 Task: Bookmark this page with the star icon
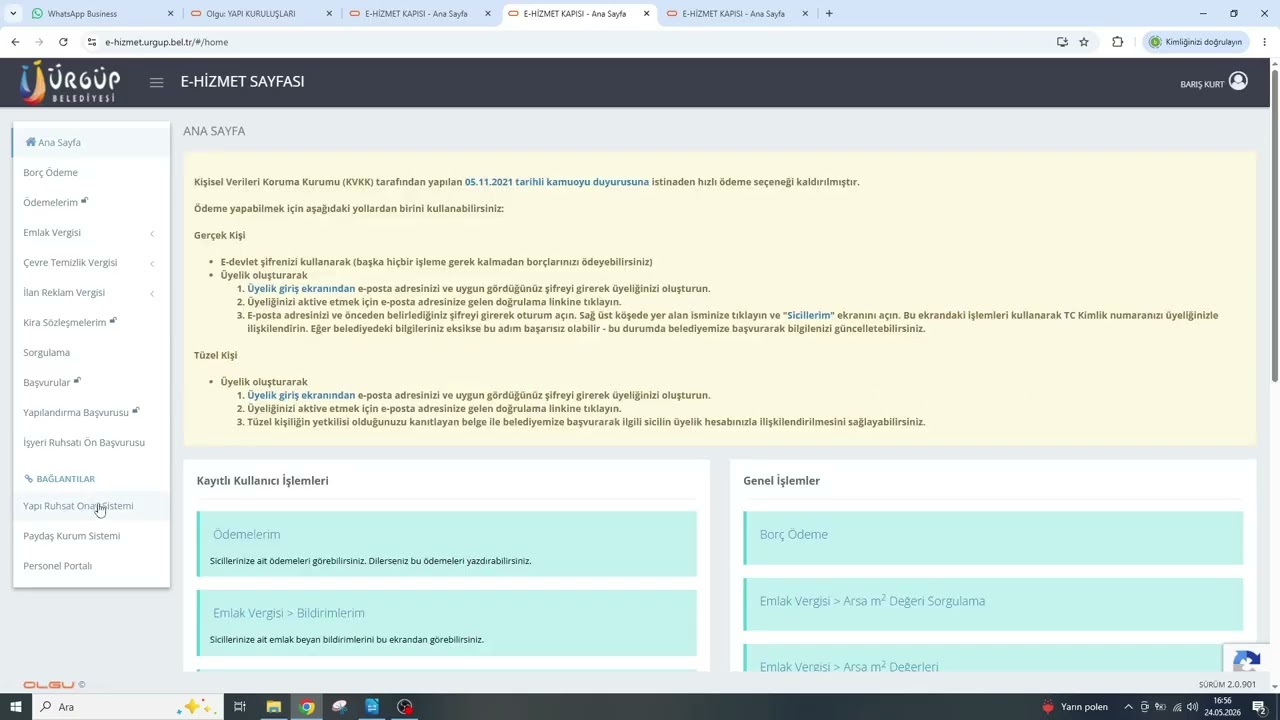pyautogui.click(x=1084, y=42)
